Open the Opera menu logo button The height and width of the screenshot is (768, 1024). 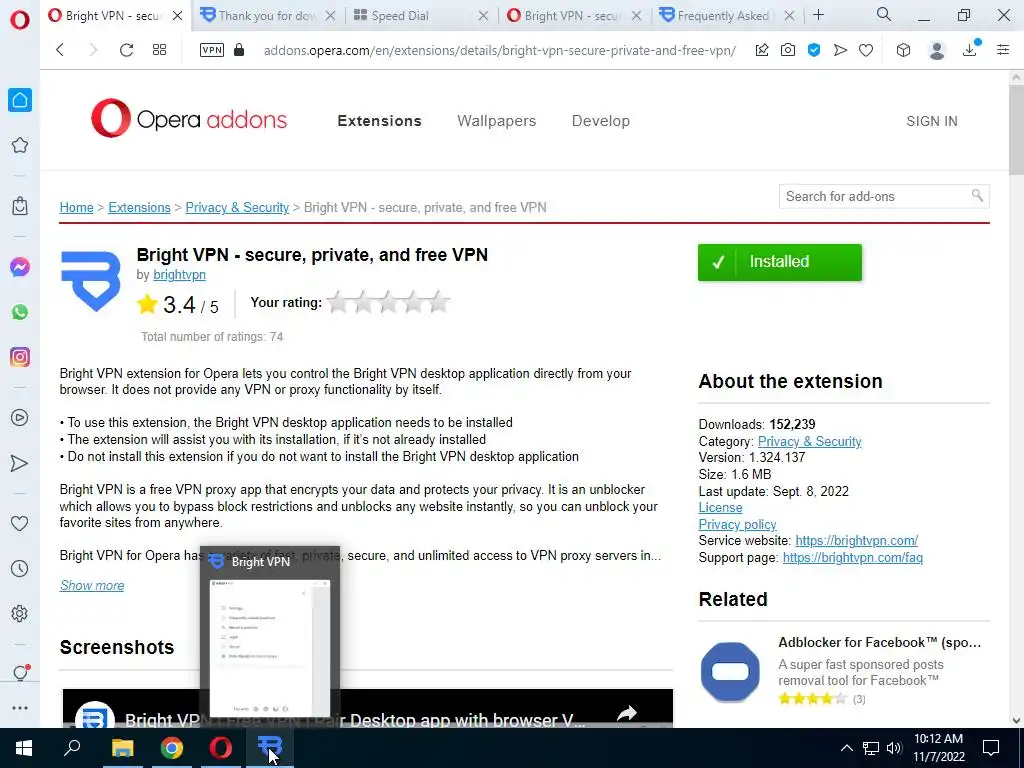click(x=20, y=20)
